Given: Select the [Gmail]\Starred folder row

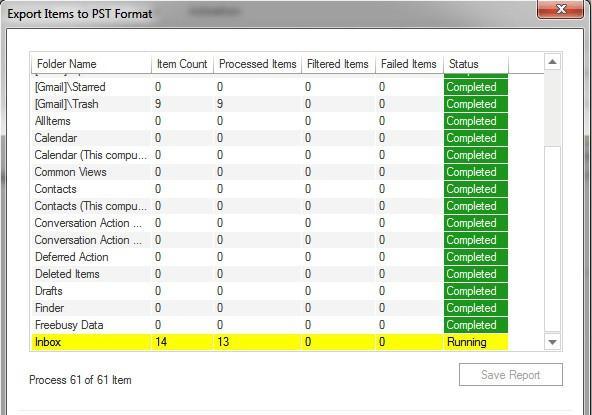Looking at the screenshot, I should point(270,87).
